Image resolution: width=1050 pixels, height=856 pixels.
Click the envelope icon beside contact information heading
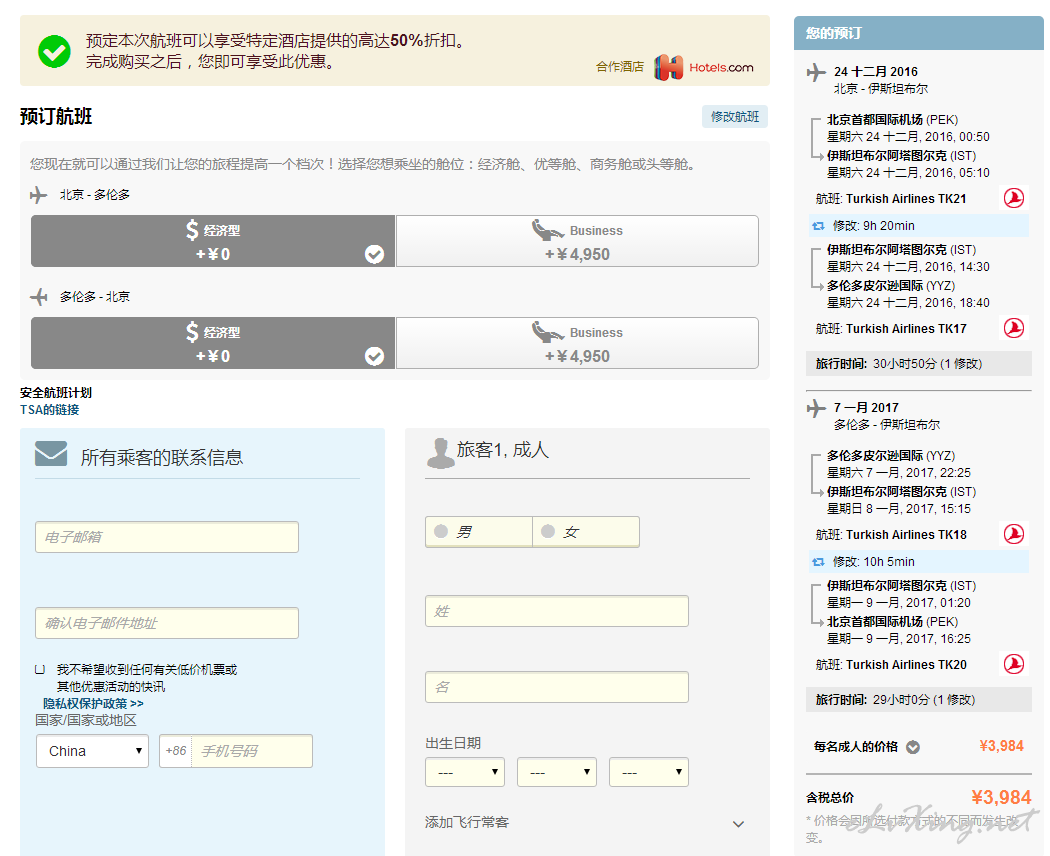(51, 453)
